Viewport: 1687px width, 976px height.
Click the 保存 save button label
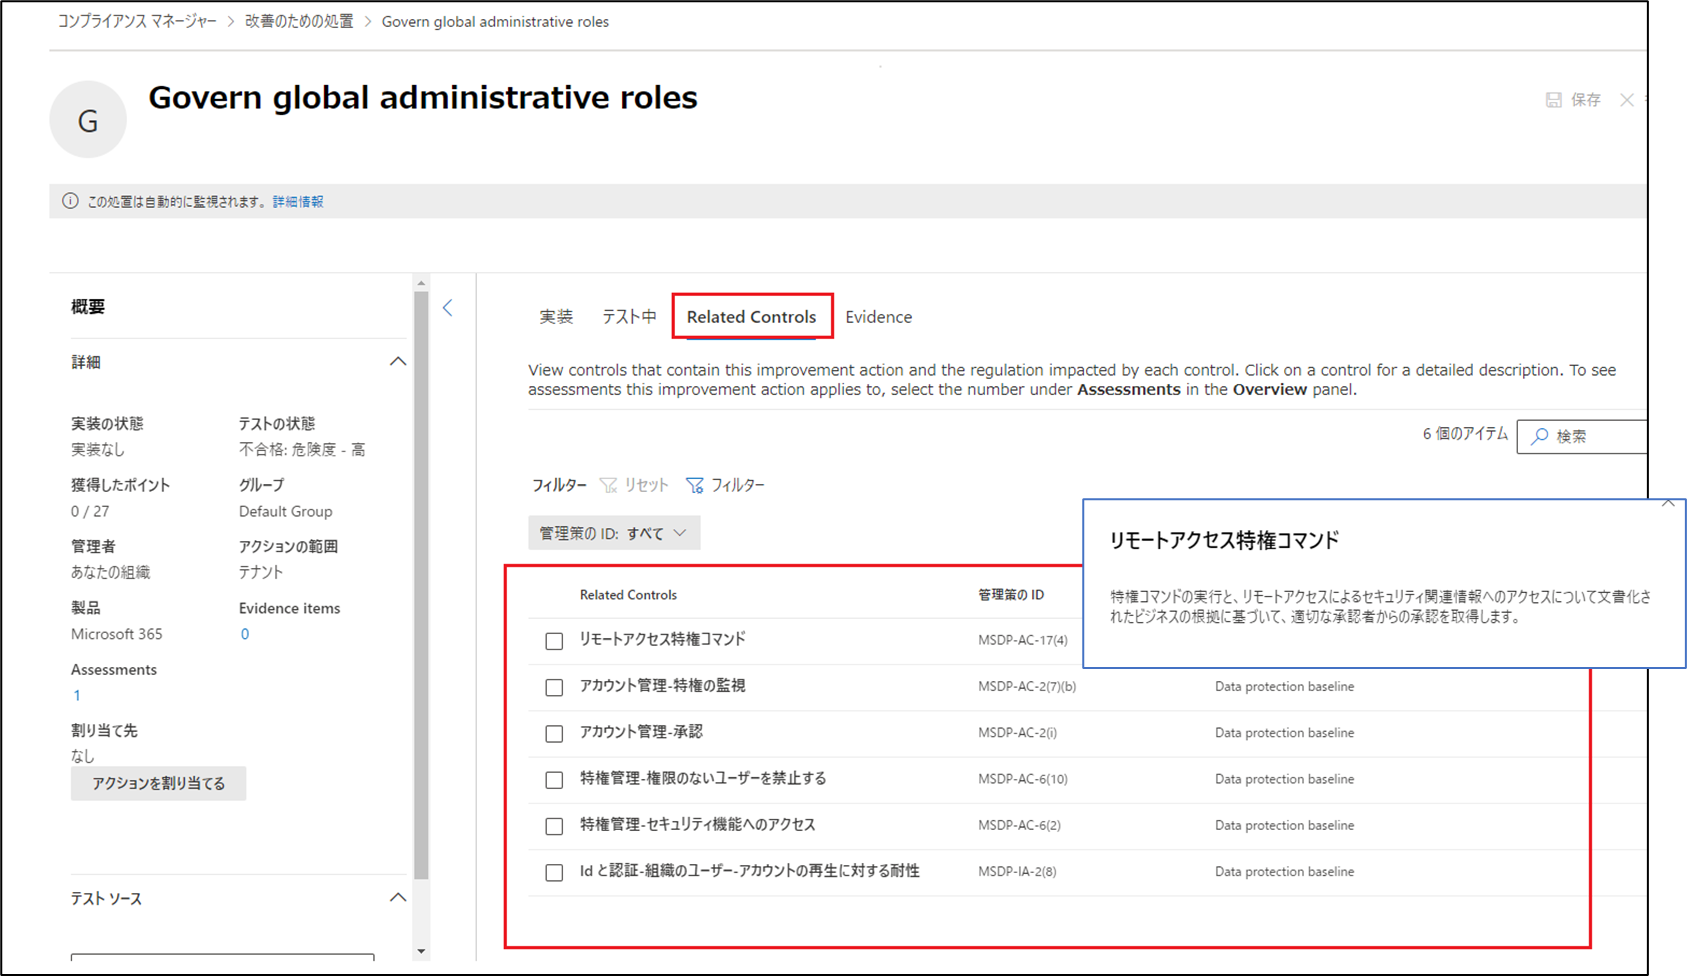pyautogui.click(x=1586, y=100)
